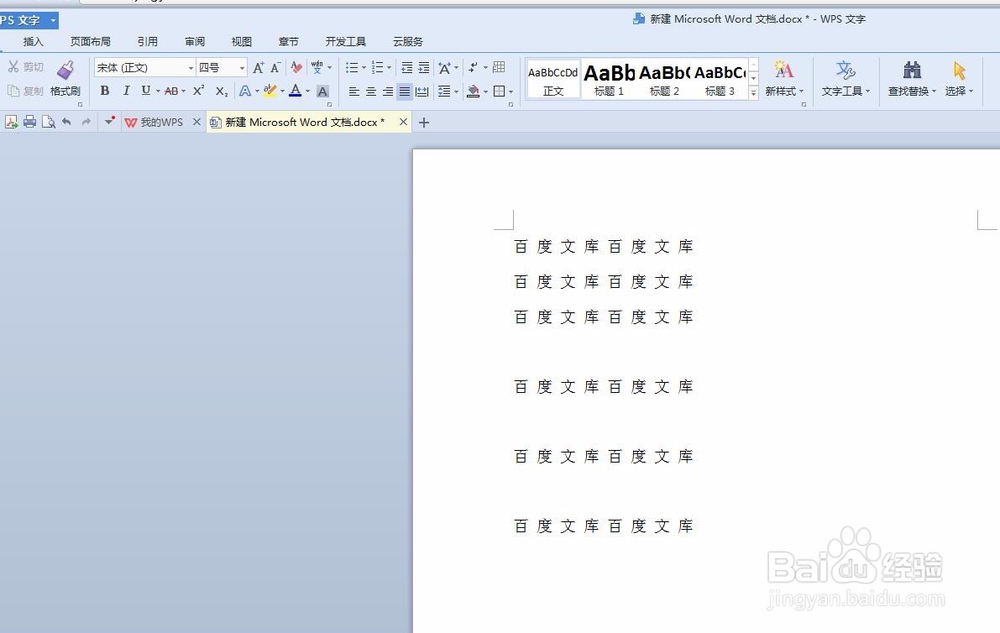The image size is (1000, 633).
Task: Click the text effects outlined A icon
Action: (x=245, y=91)
